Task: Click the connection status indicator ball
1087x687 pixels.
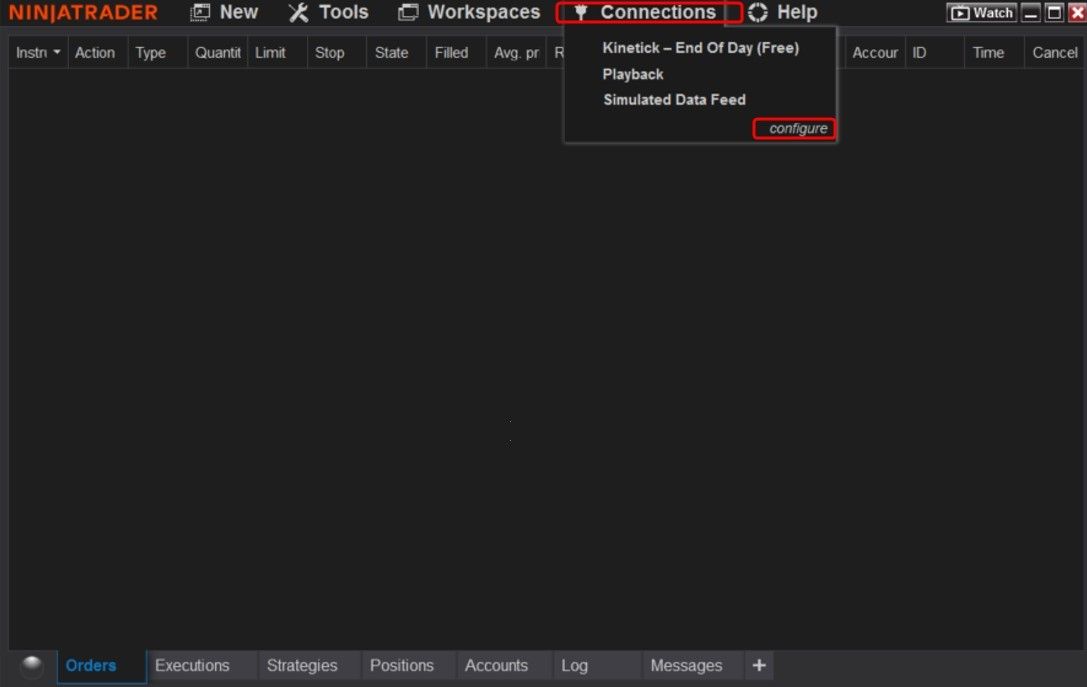Action: tap(31, 666)
